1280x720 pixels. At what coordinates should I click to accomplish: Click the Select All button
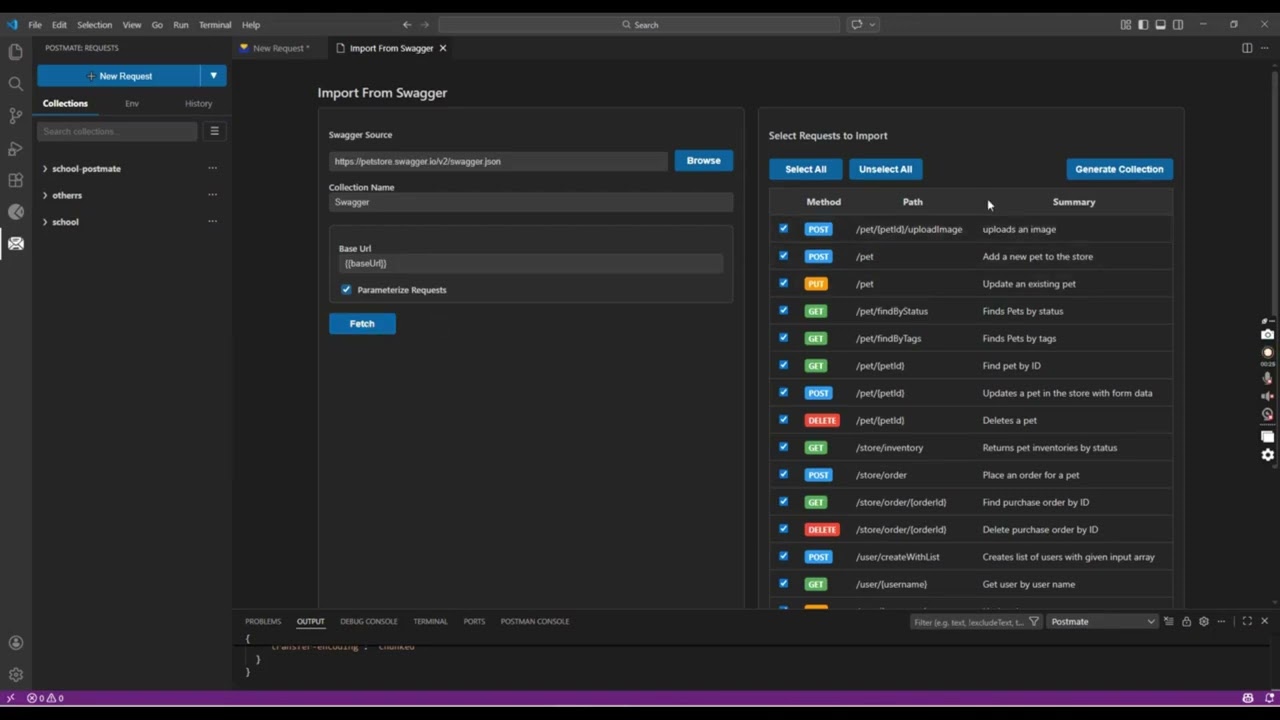(x=806, y=169)
